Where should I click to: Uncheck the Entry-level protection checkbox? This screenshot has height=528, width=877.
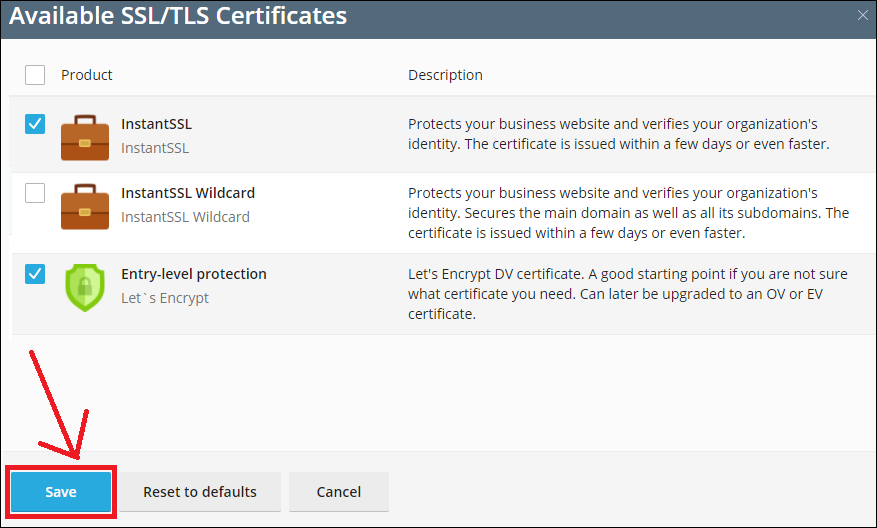click(35, 274)
